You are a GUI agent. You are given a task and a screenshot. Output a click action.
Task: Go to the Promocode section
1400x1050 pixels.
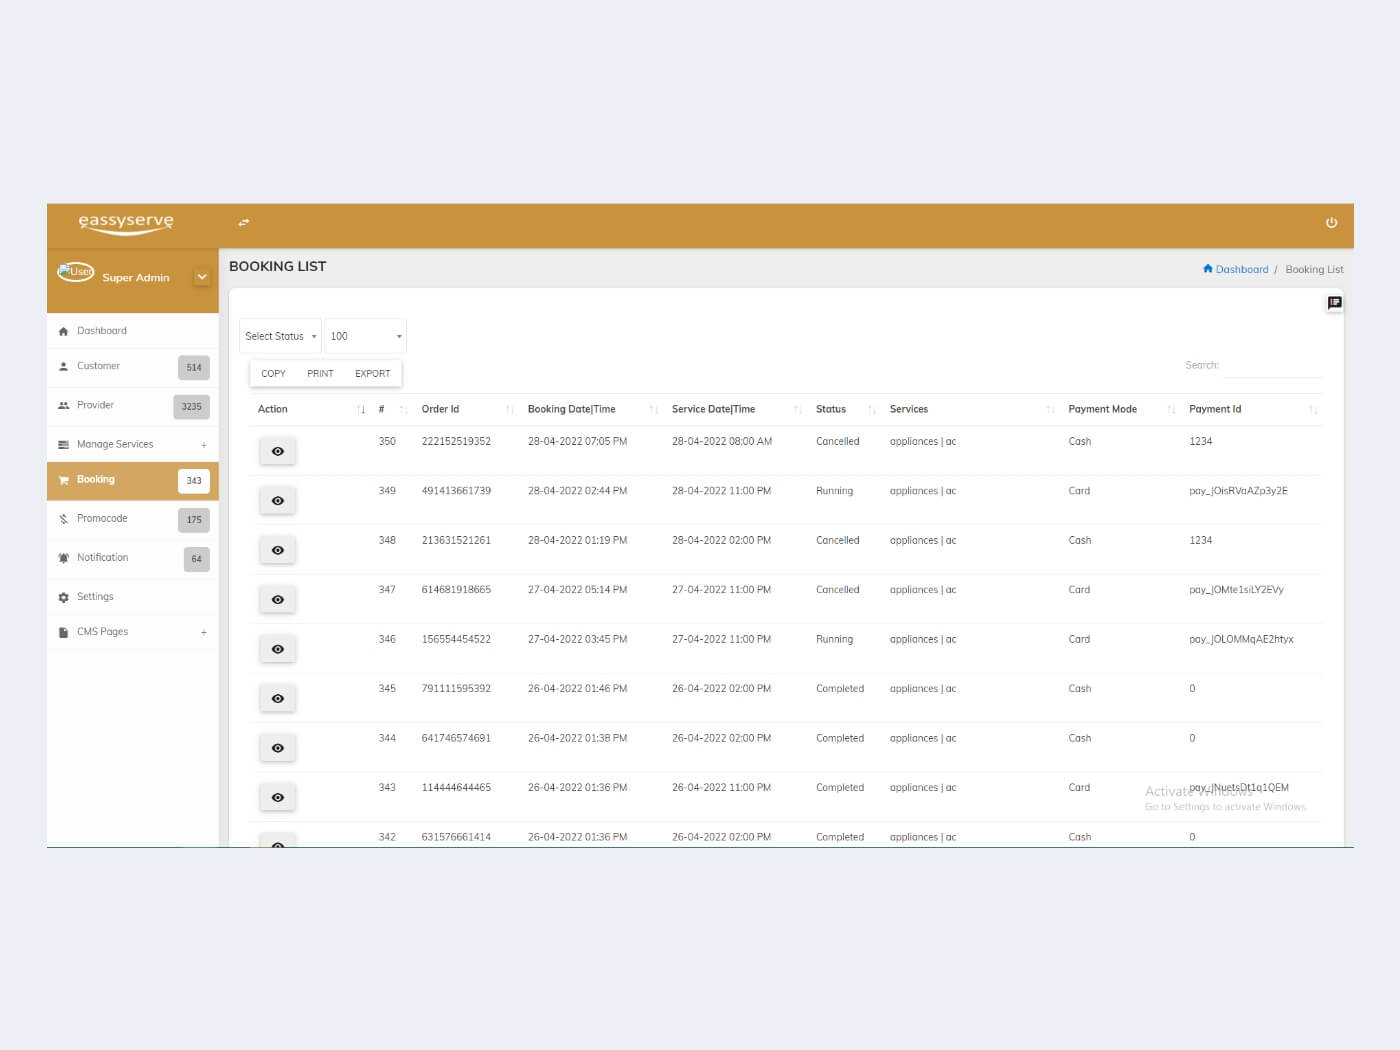(x=102, y=519)
